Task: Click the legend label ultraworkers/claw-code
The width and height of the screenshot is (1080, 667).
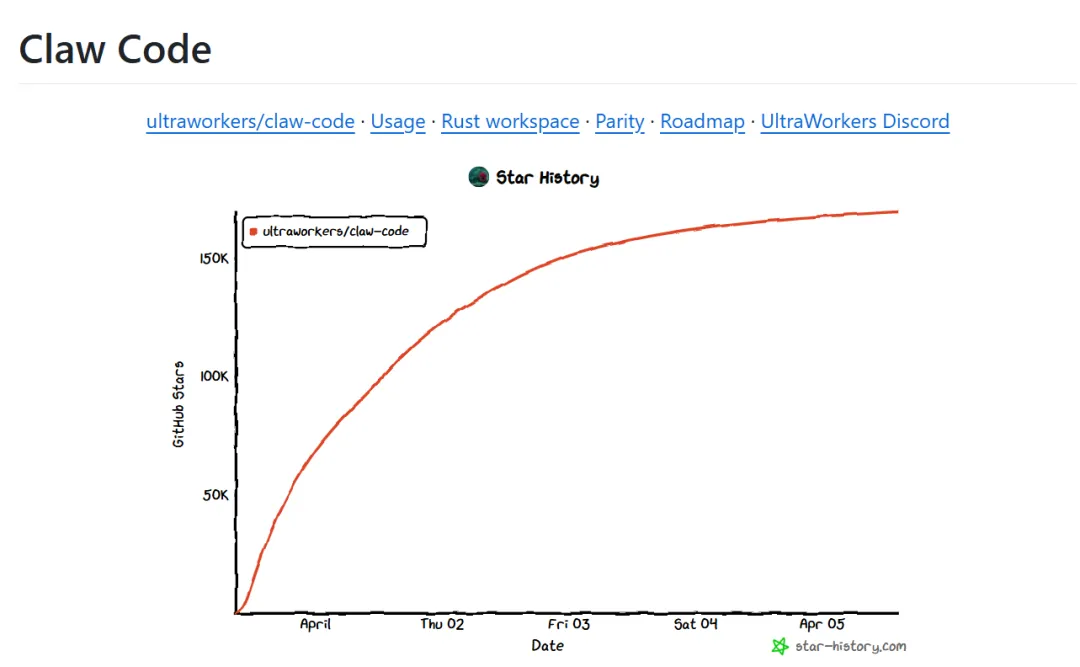Action: [335, 232]
